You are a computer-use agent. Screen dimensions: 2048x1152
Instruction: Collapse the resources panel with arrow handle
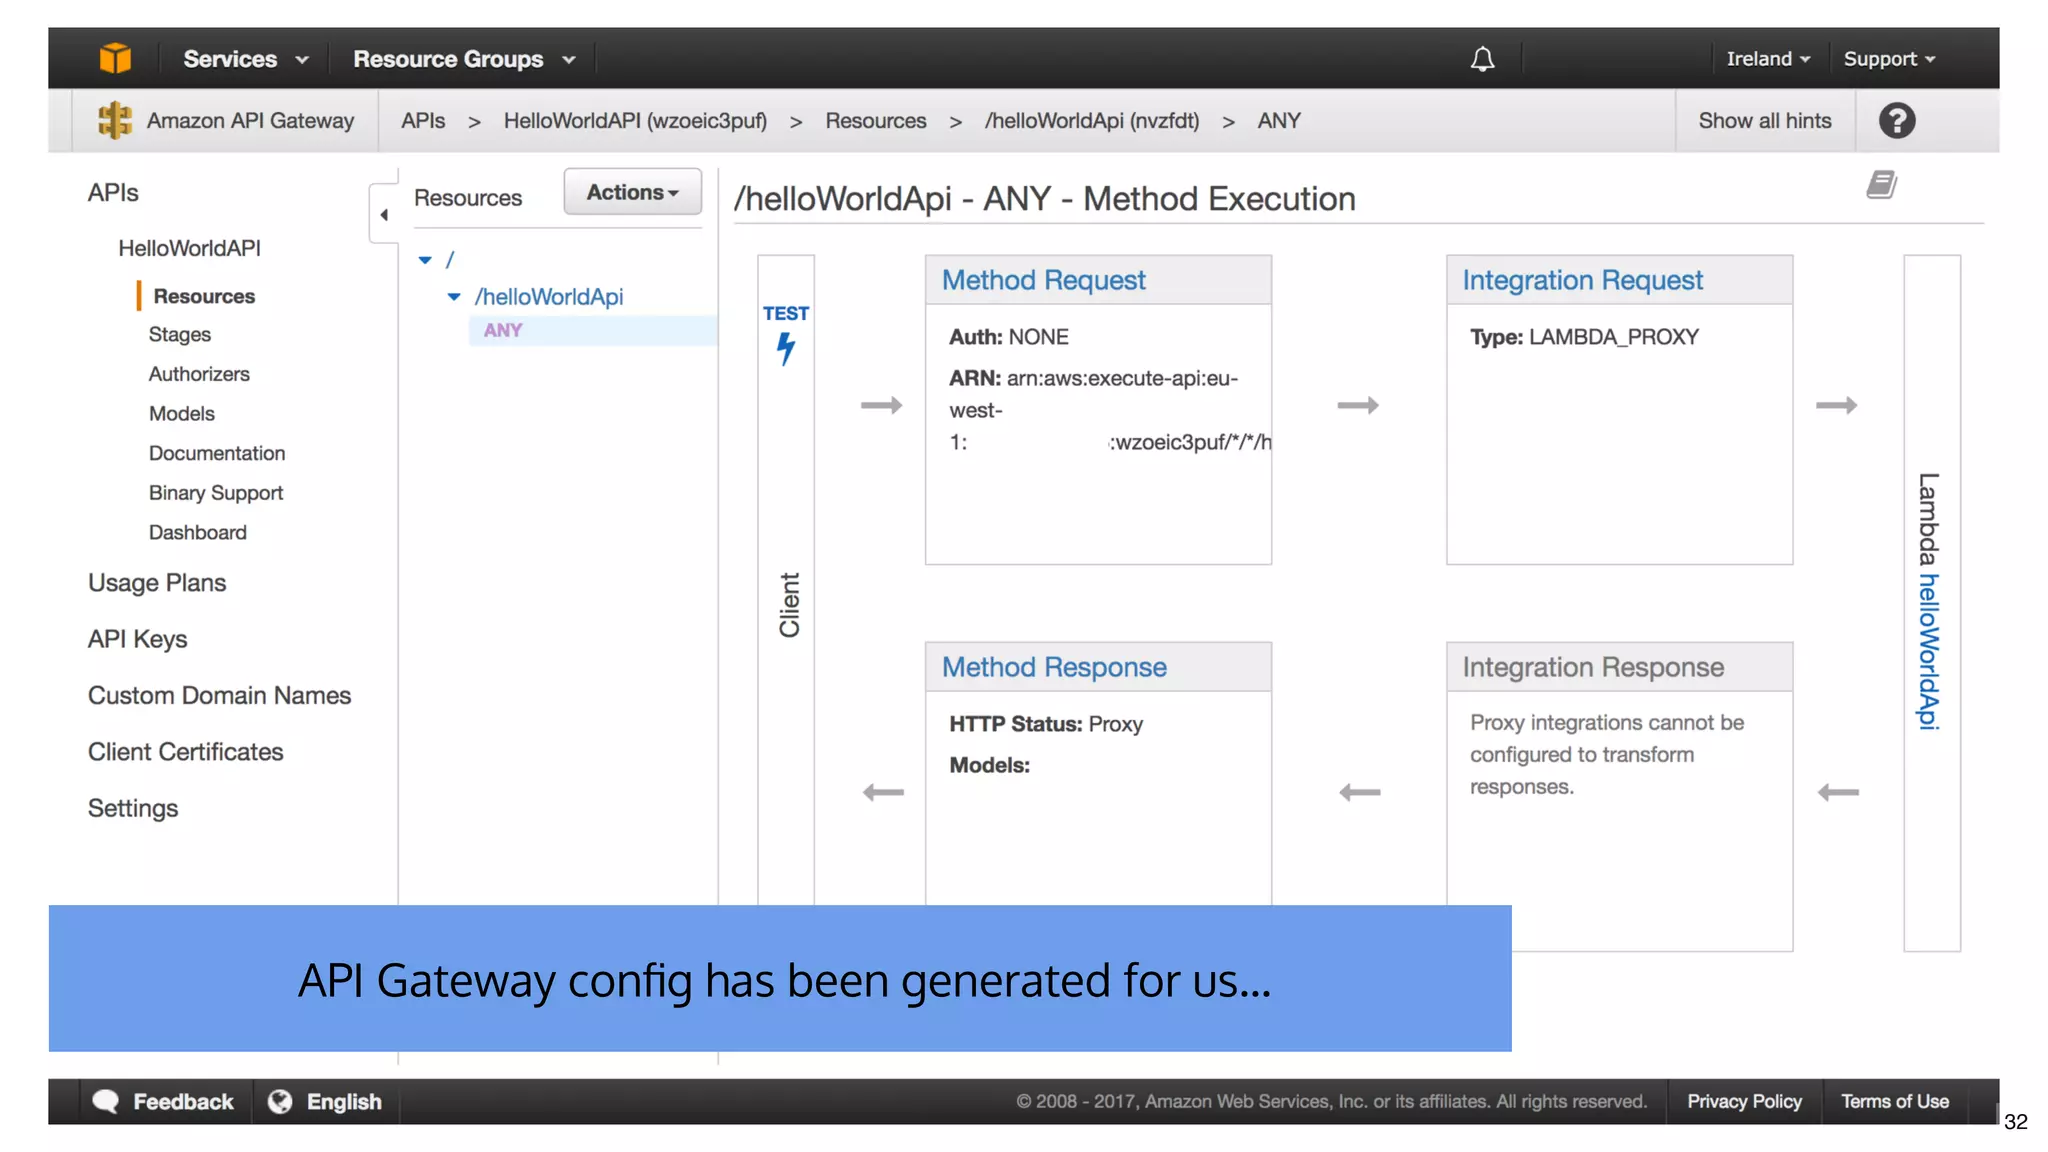pos(383,214)
